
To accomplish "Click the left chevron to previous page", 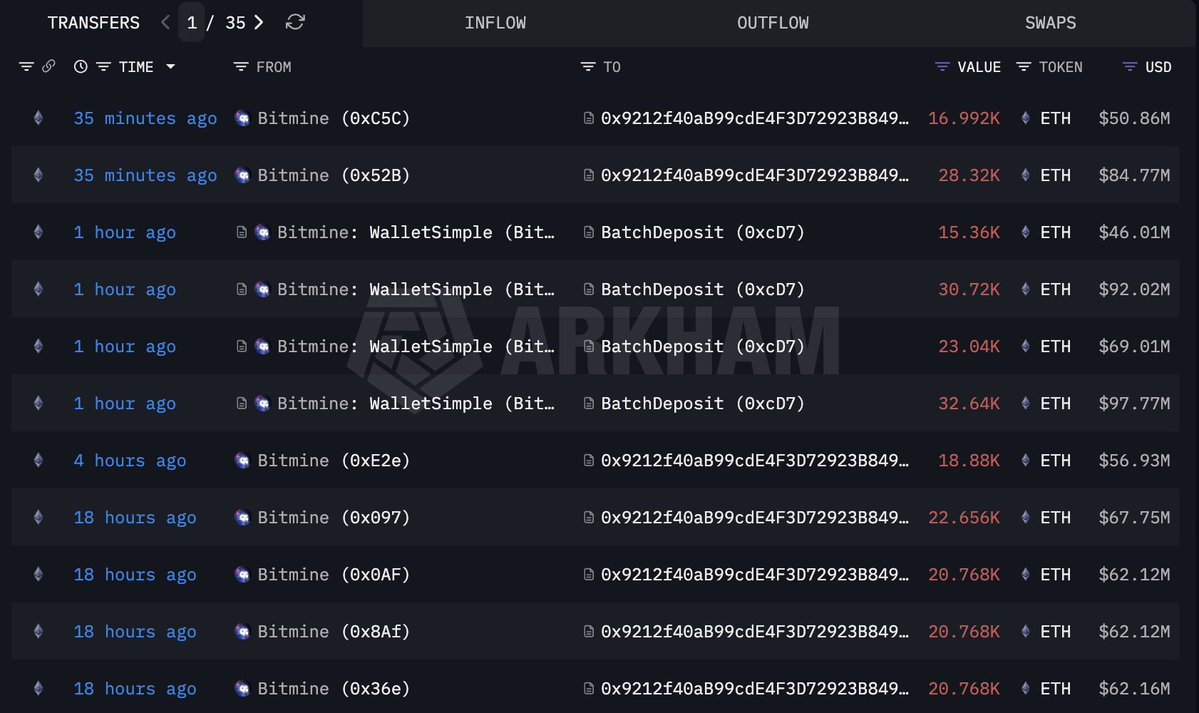I will 165,22.
